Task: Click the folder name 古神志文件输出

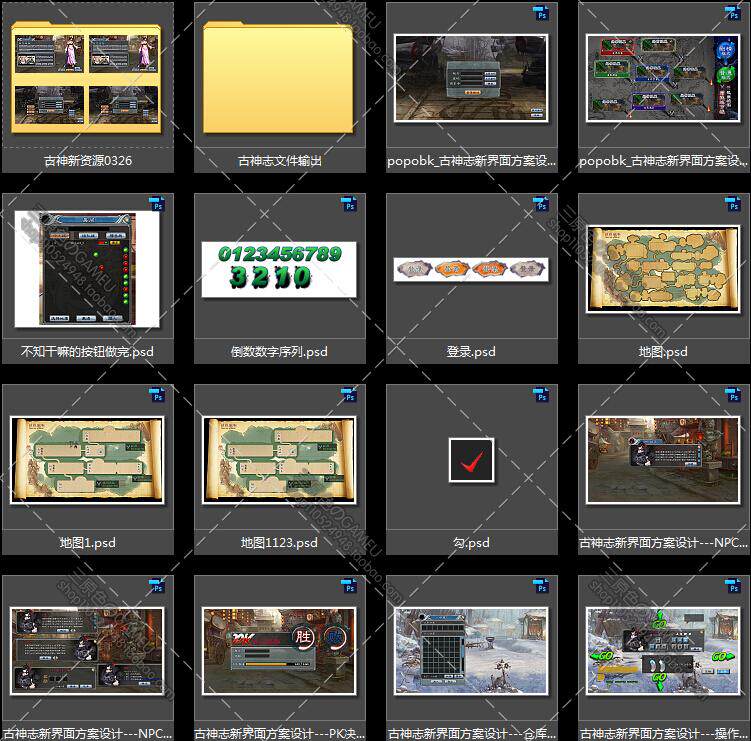Action: click(x=280, y=160)
